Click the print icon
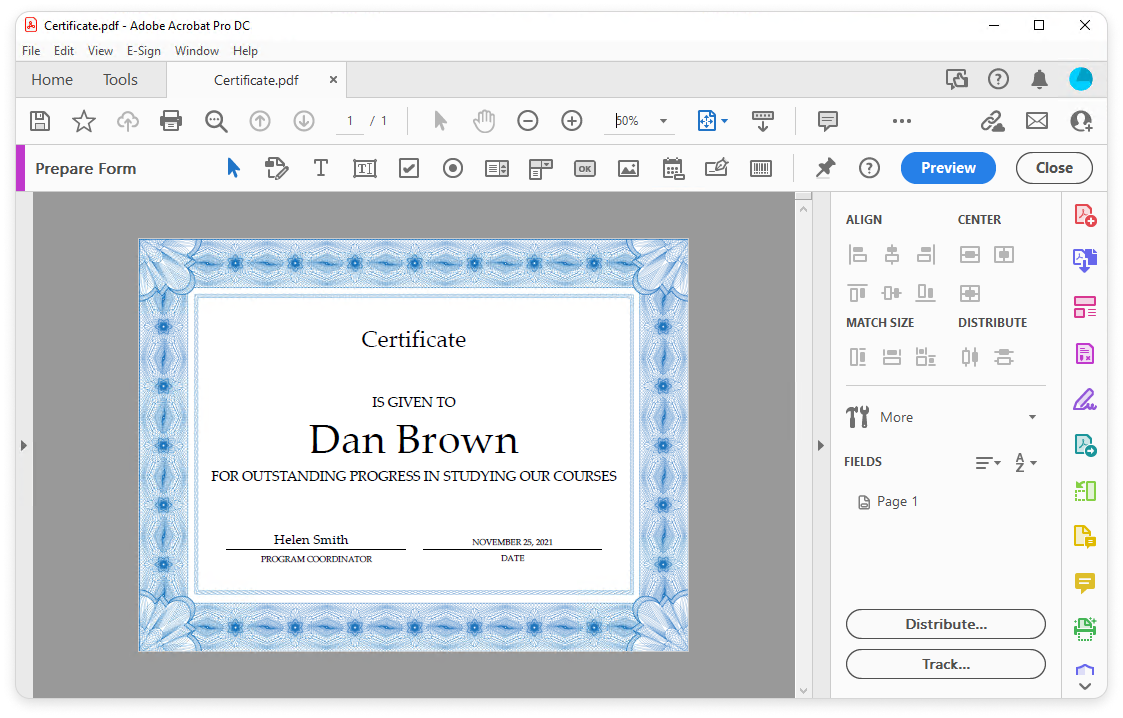1123x718 pixels. (x=171, y=121)
